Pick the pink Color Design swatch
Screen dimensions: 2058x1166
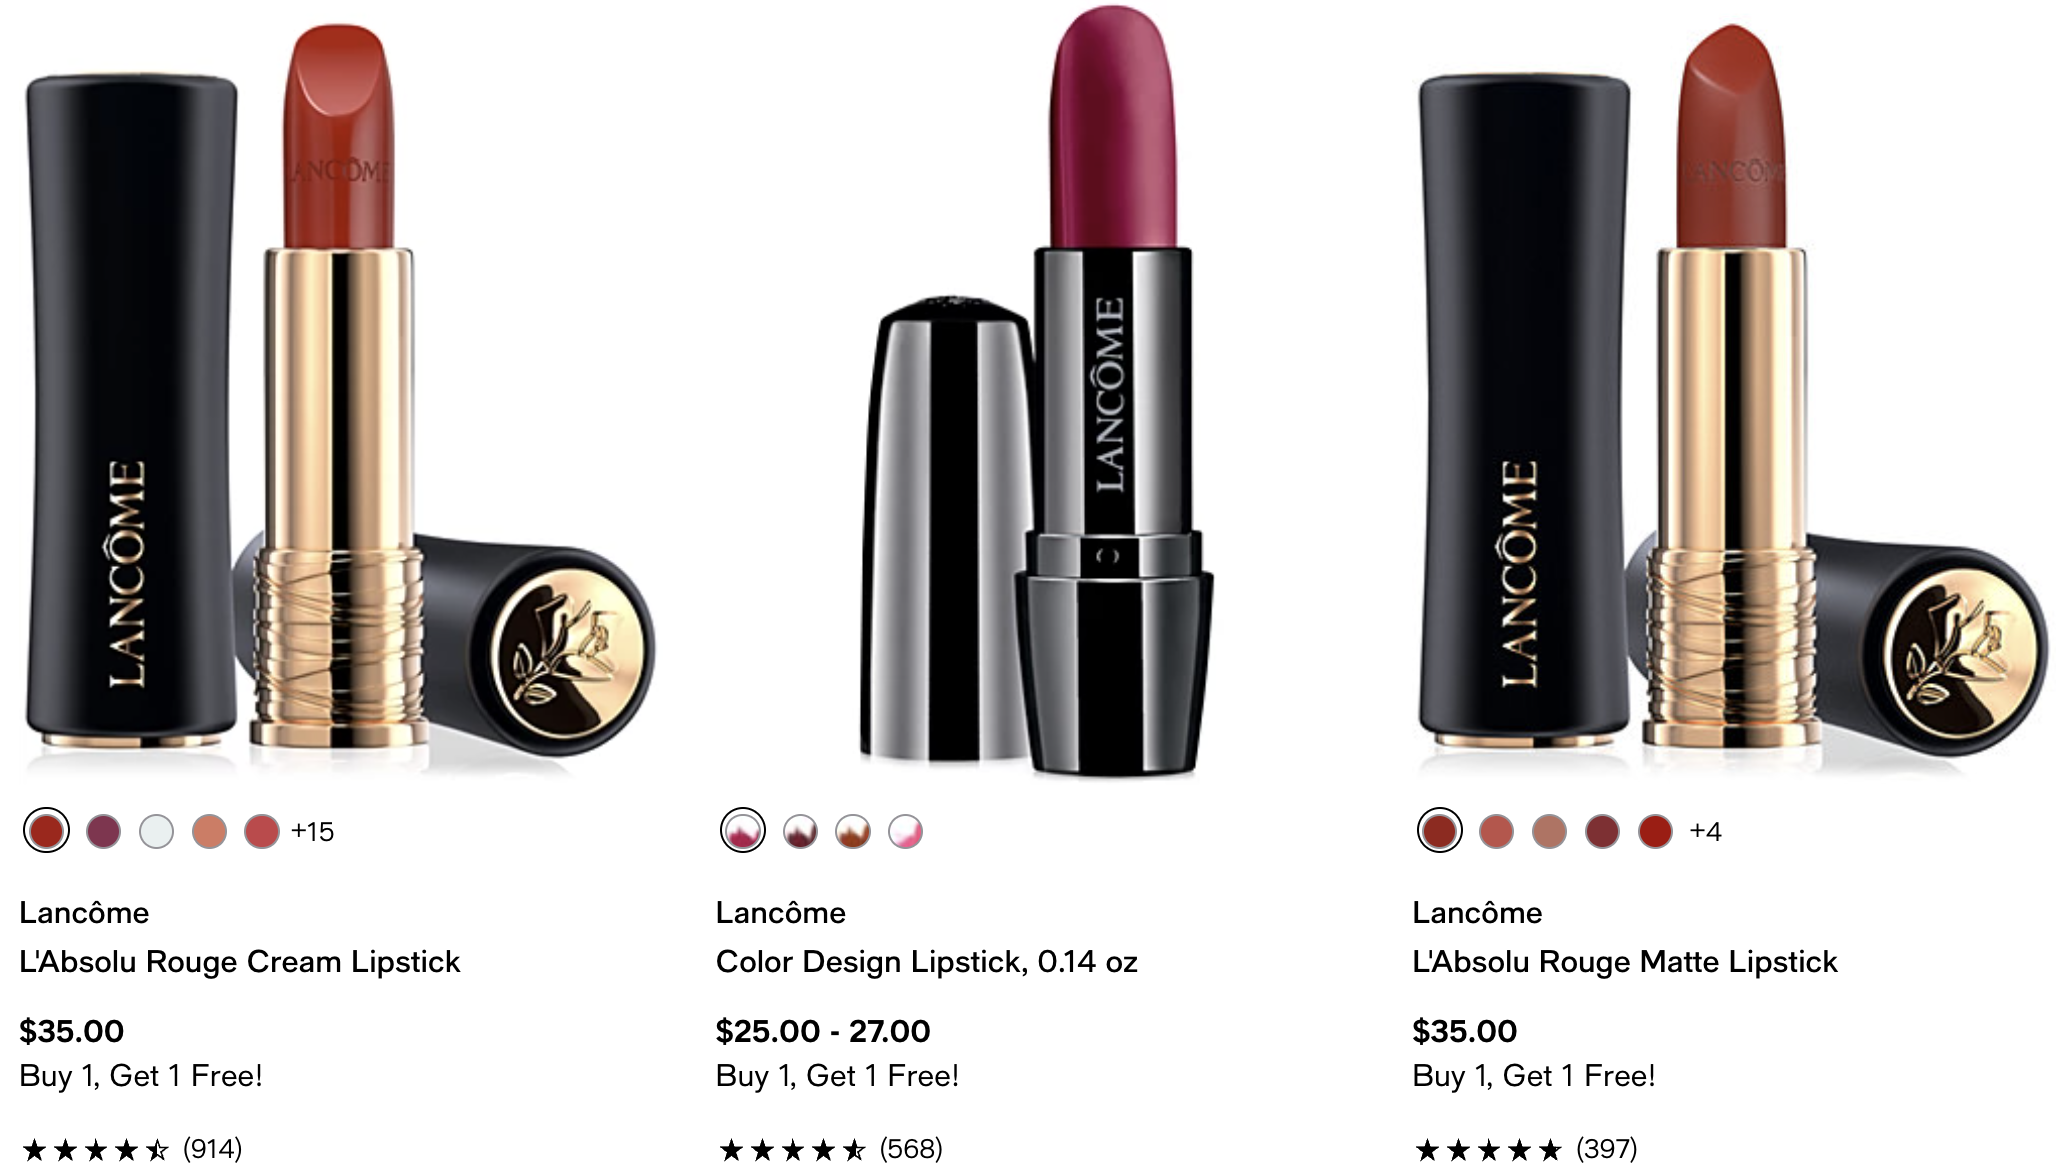point(906,831)
